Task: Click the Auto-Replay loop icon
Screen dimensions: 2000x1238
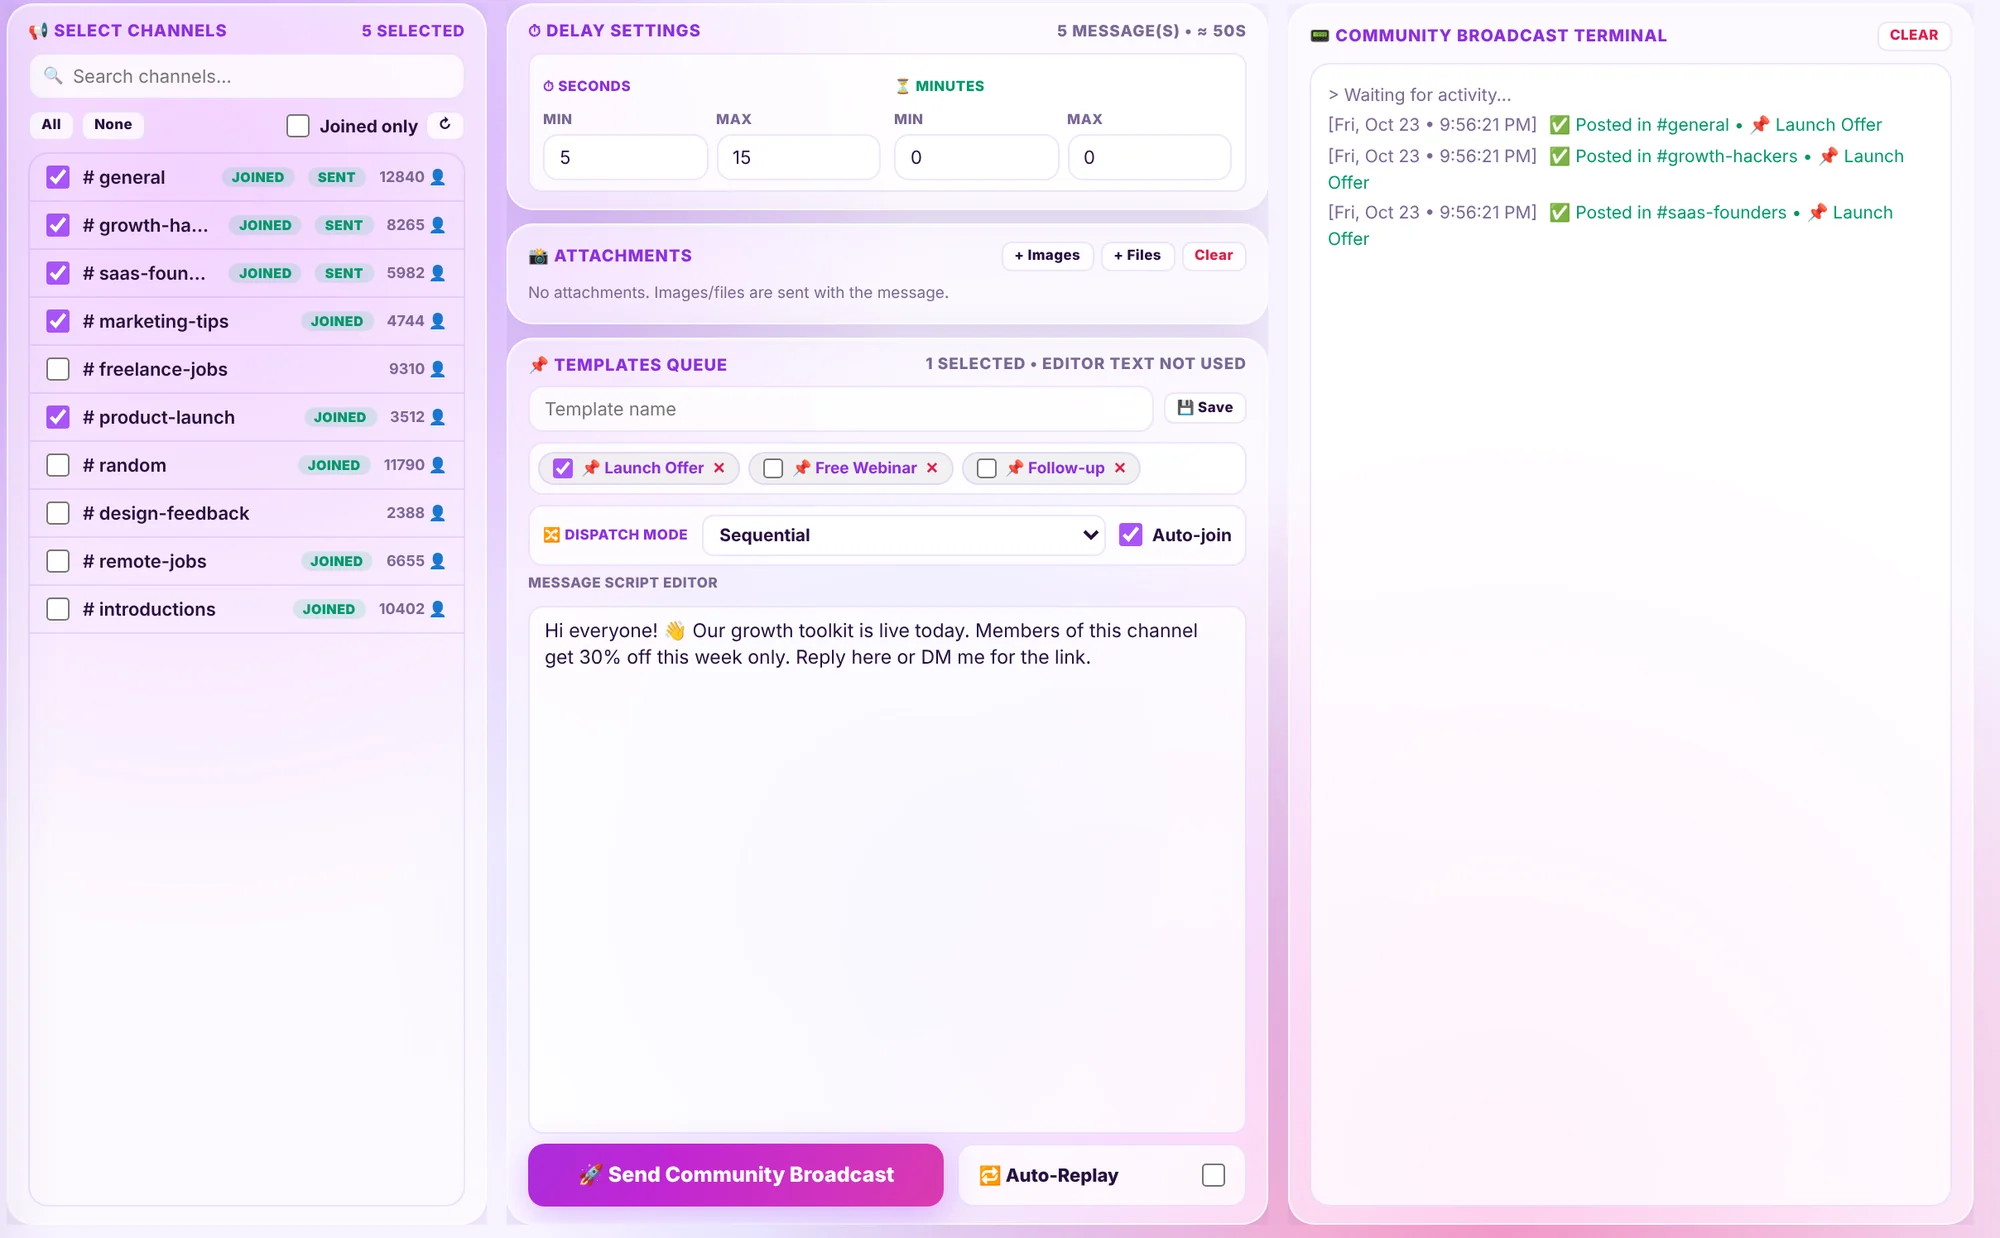Action: tap(989, 1176)
